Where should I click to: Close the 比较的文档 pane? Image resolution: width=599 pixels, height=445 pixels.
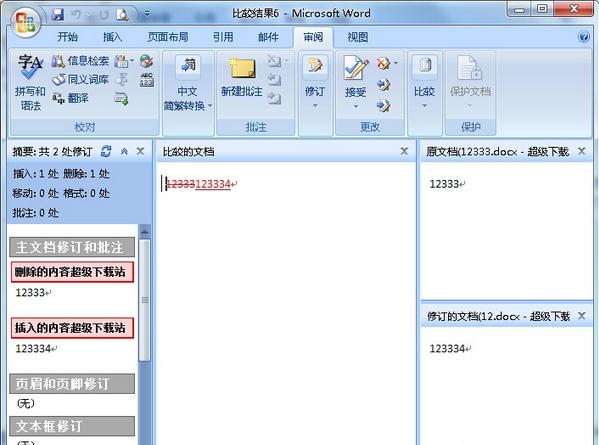(404, 151)
